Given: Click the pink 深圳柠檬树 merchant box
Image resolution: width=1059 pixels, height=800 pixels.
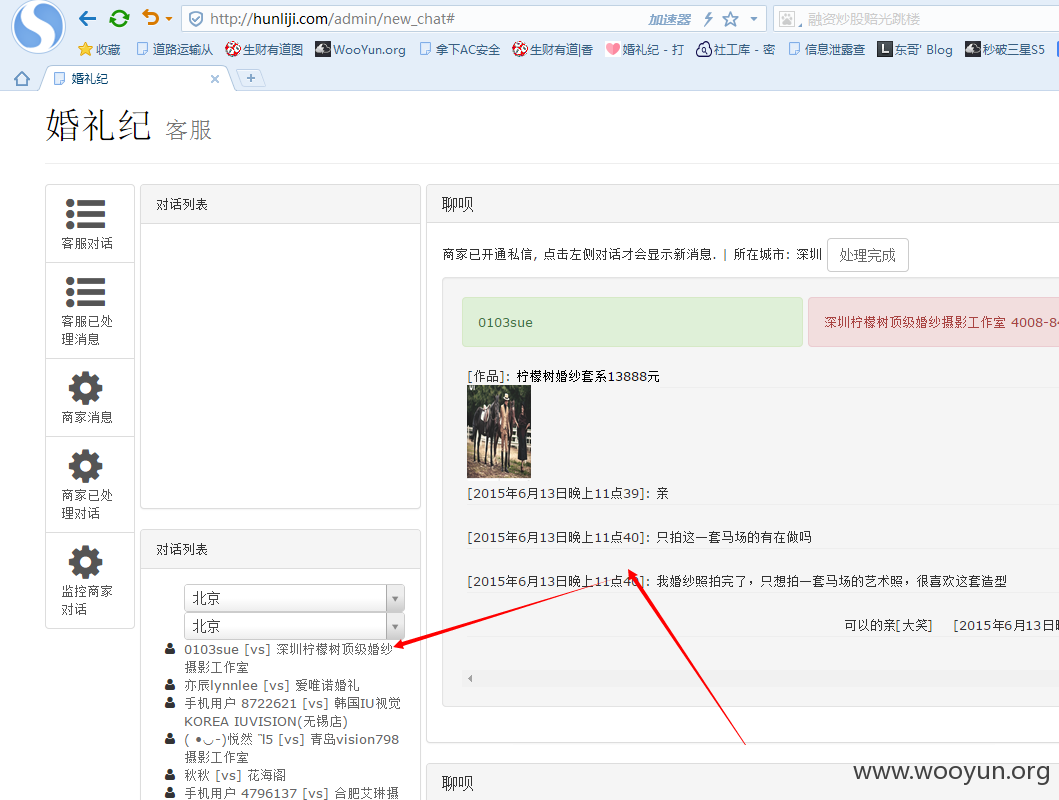Looking at the screenshot, I should 933,322.
